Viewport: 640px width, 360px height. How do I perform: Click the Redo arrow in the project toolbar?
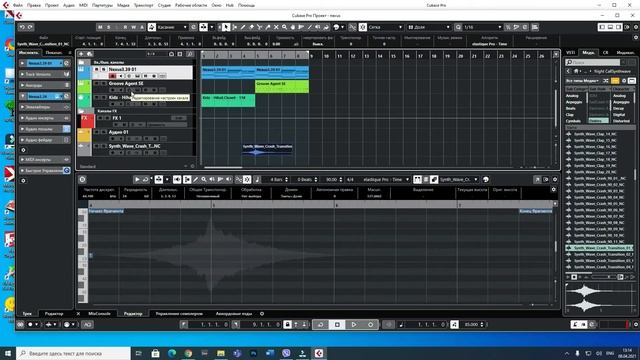(x=30, y=27)
